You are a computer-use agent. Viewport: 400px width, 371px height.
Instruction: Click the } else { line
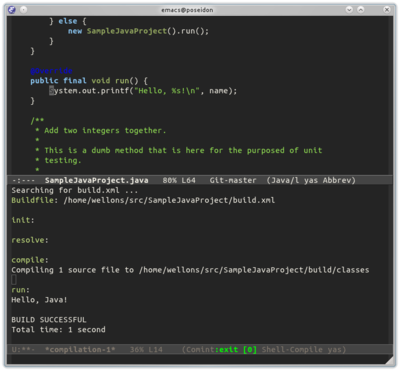(x=68, y=21)
